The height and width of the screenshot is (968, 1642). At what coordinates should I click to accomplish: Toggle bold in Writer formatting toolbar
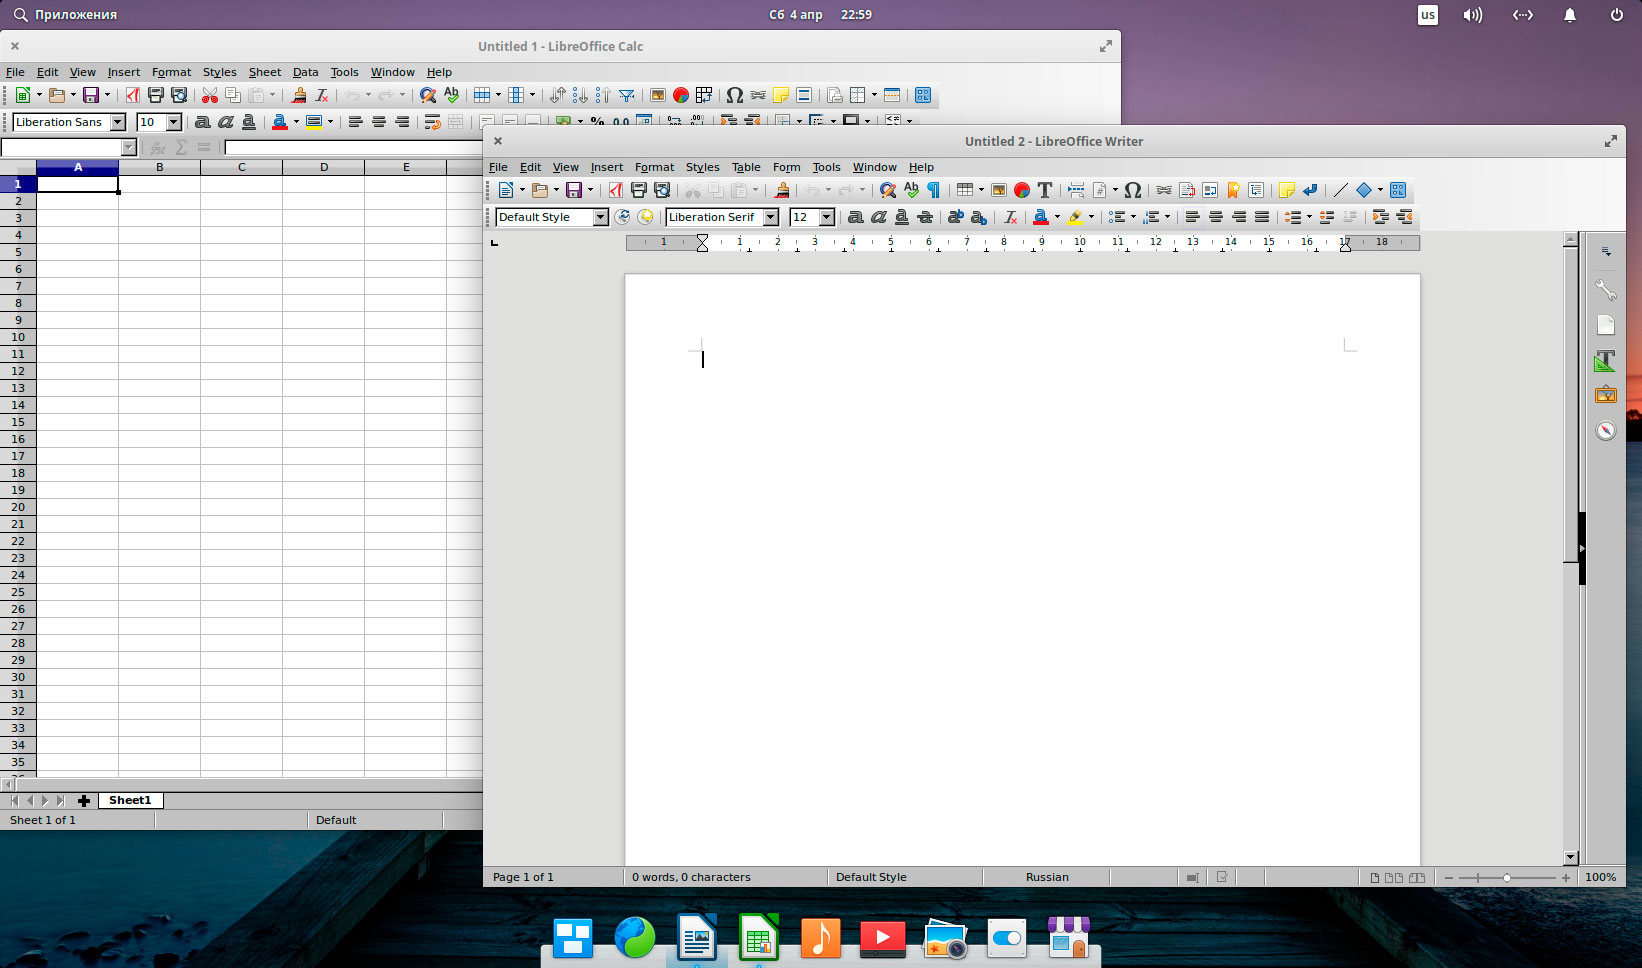[855, 217]
